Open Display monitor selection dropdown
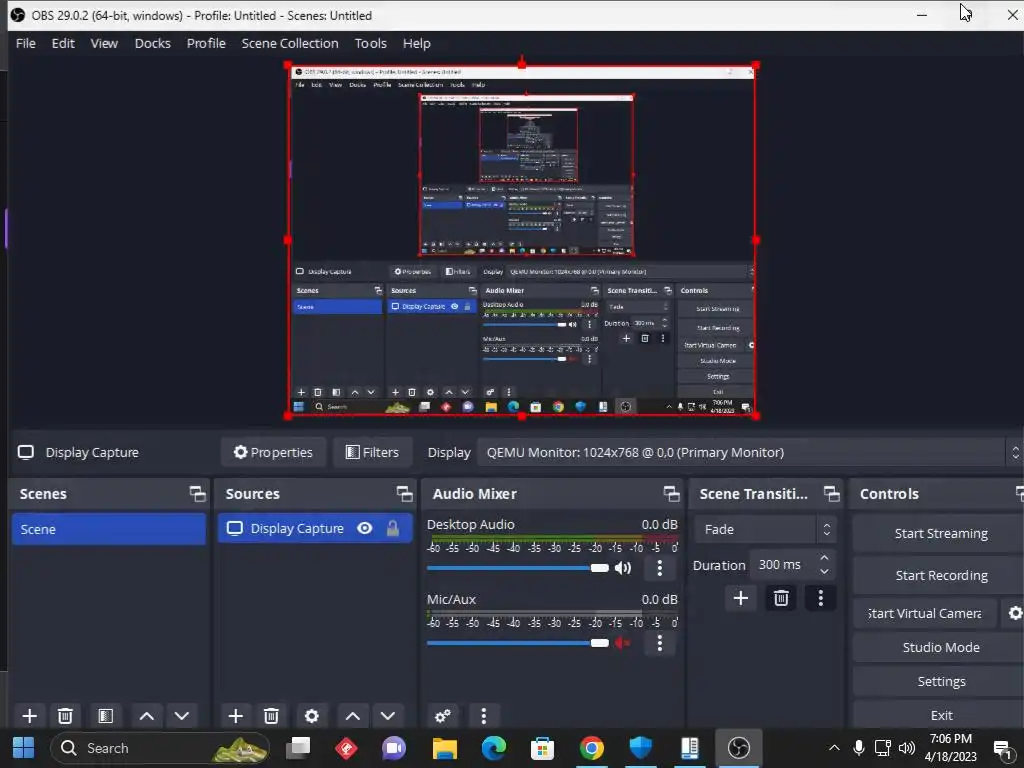 [x=749, y=453]
